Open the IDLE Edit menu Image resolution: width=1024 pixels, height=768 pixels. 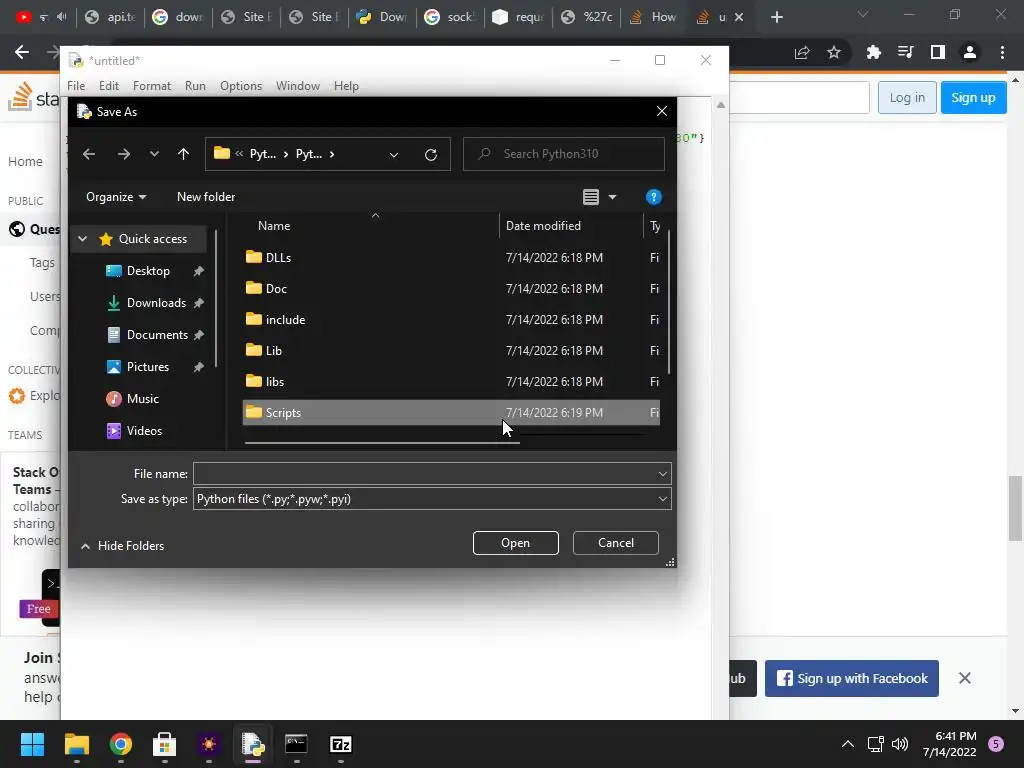(108, 86)
